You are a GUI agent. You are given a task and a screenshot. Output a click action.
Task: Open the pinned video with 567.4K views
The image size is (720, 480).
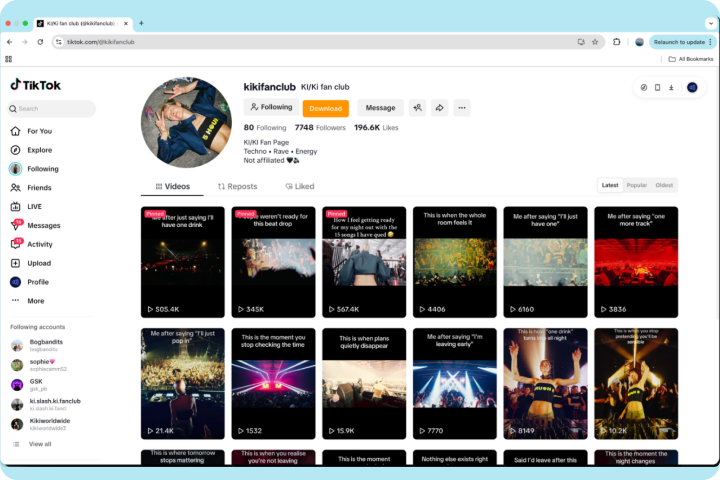coord(363,260)
